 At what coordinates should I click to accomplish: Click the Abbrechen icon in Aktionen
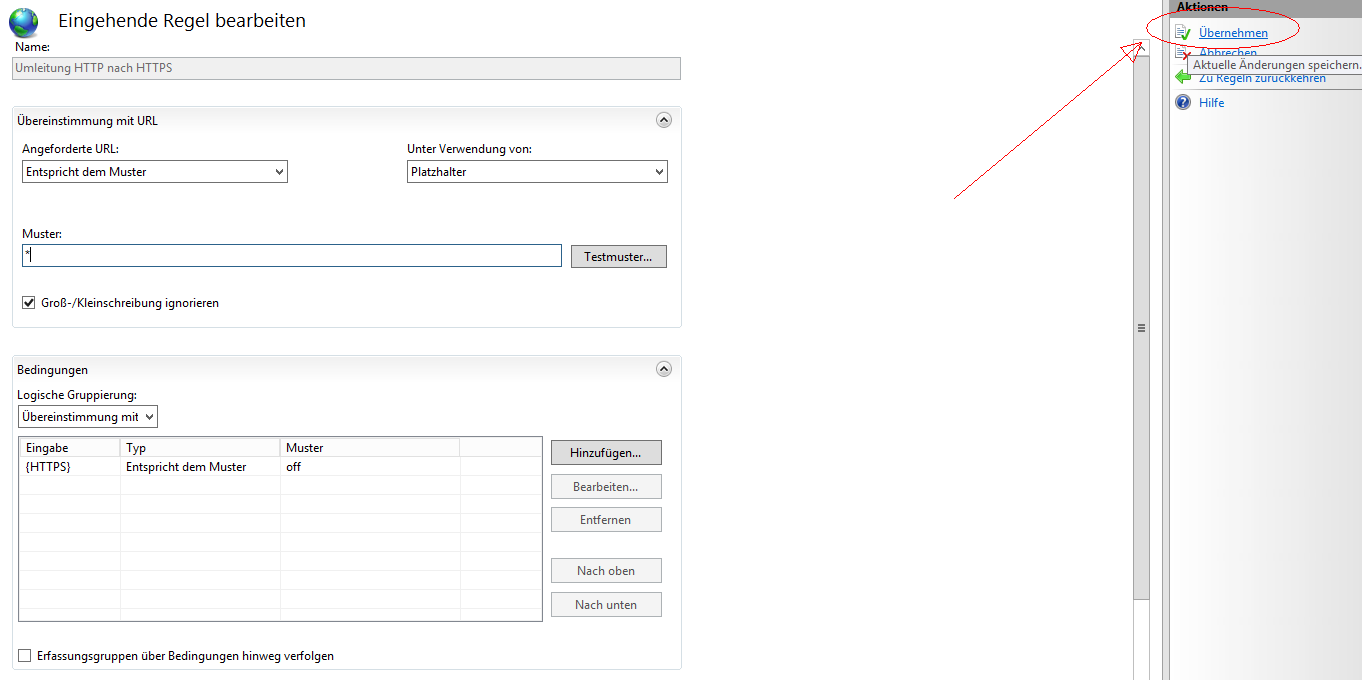tap(1182, 54)
